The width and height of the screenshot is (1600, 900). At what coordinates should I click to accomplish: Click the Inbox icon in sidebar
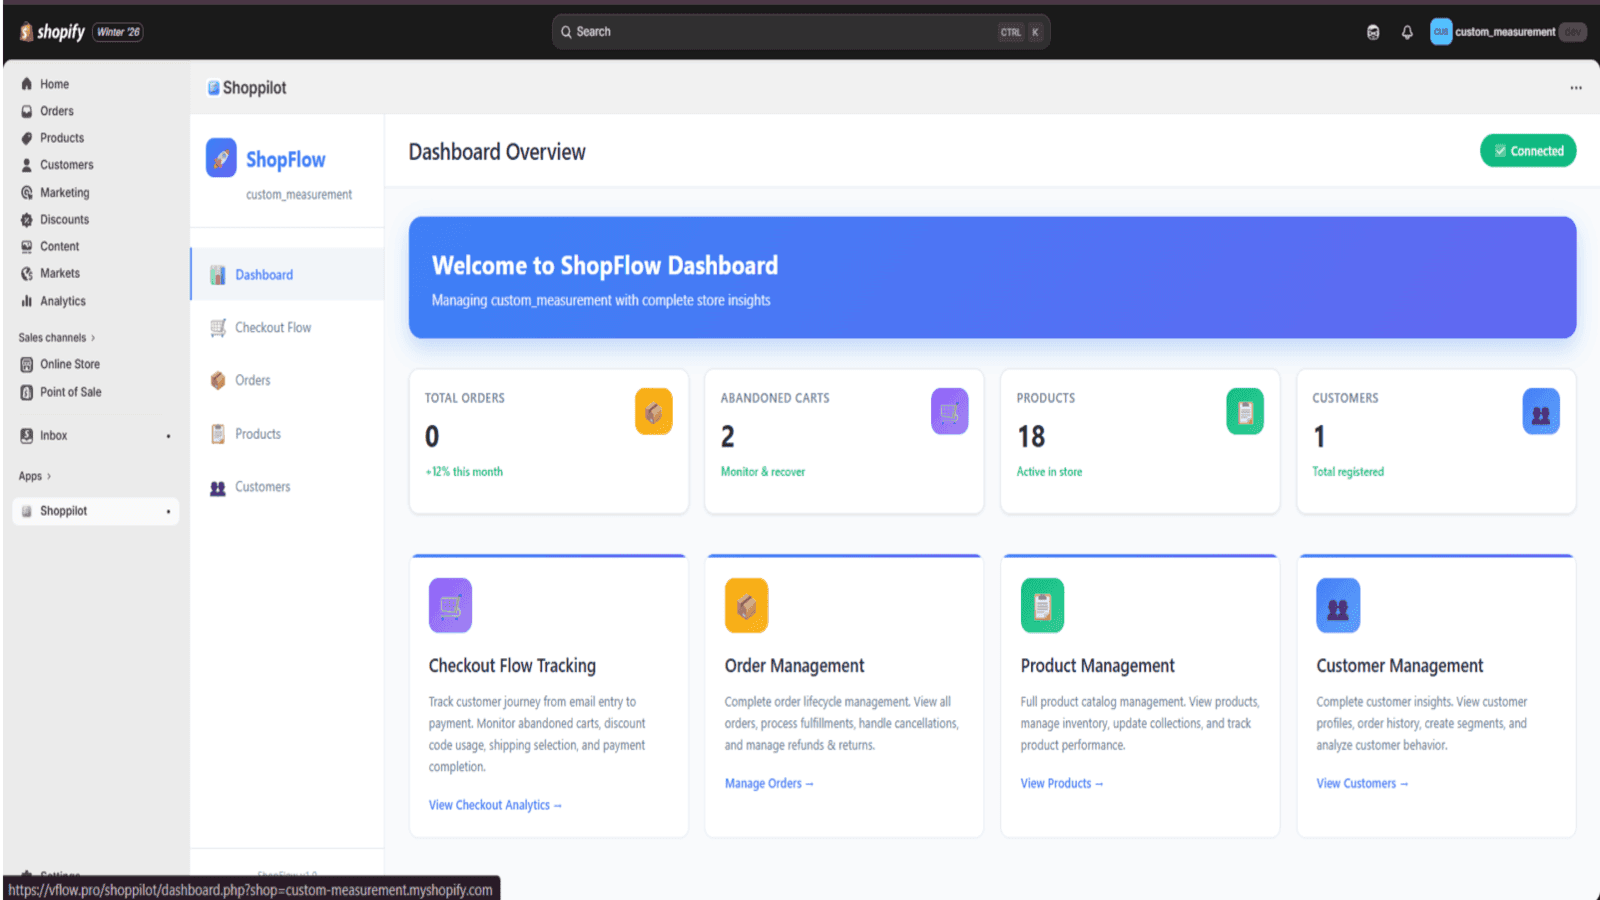27,435
